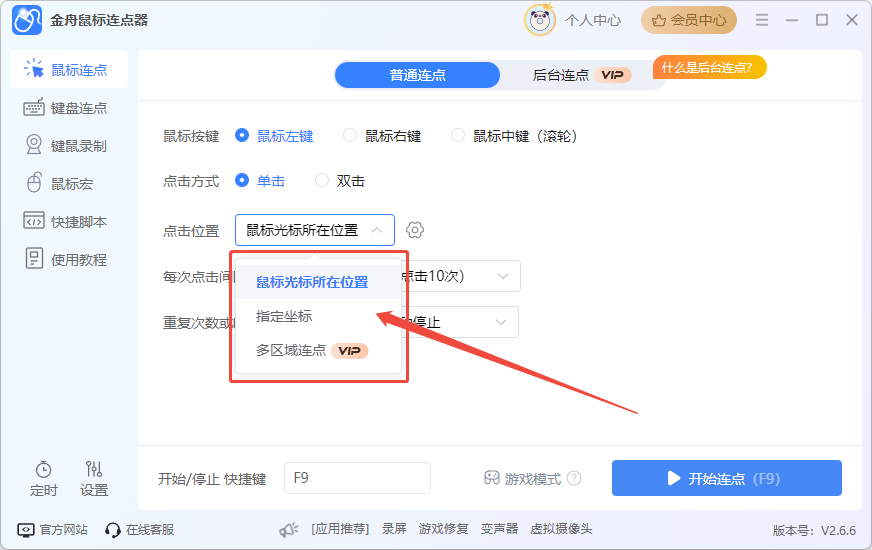The width and height of the screenshot is (872, 550).
Task: Open the 鼠标连点 sidebar section
Action: click(69, 70)
